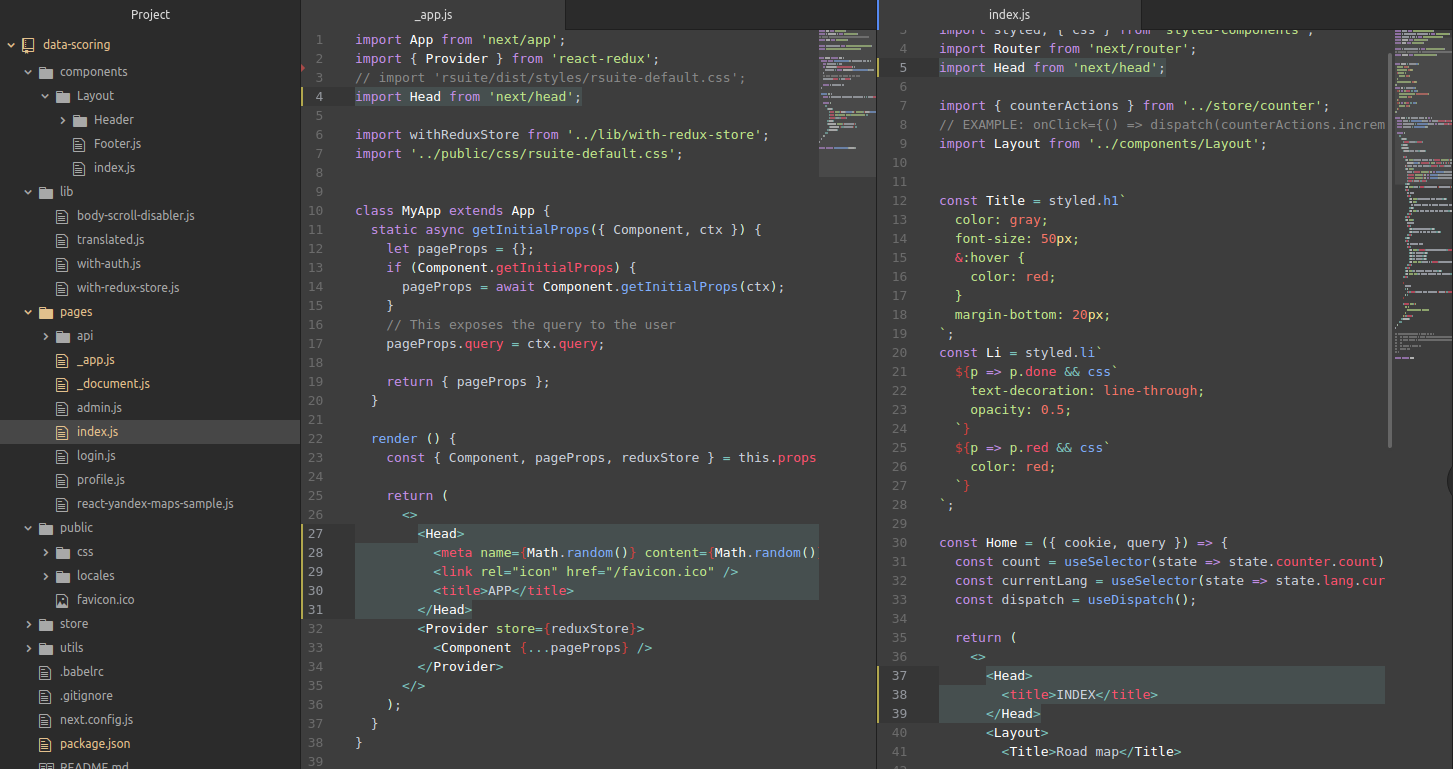Click the next.config.js file icon

pyautogui.click(x=44, y=719)
